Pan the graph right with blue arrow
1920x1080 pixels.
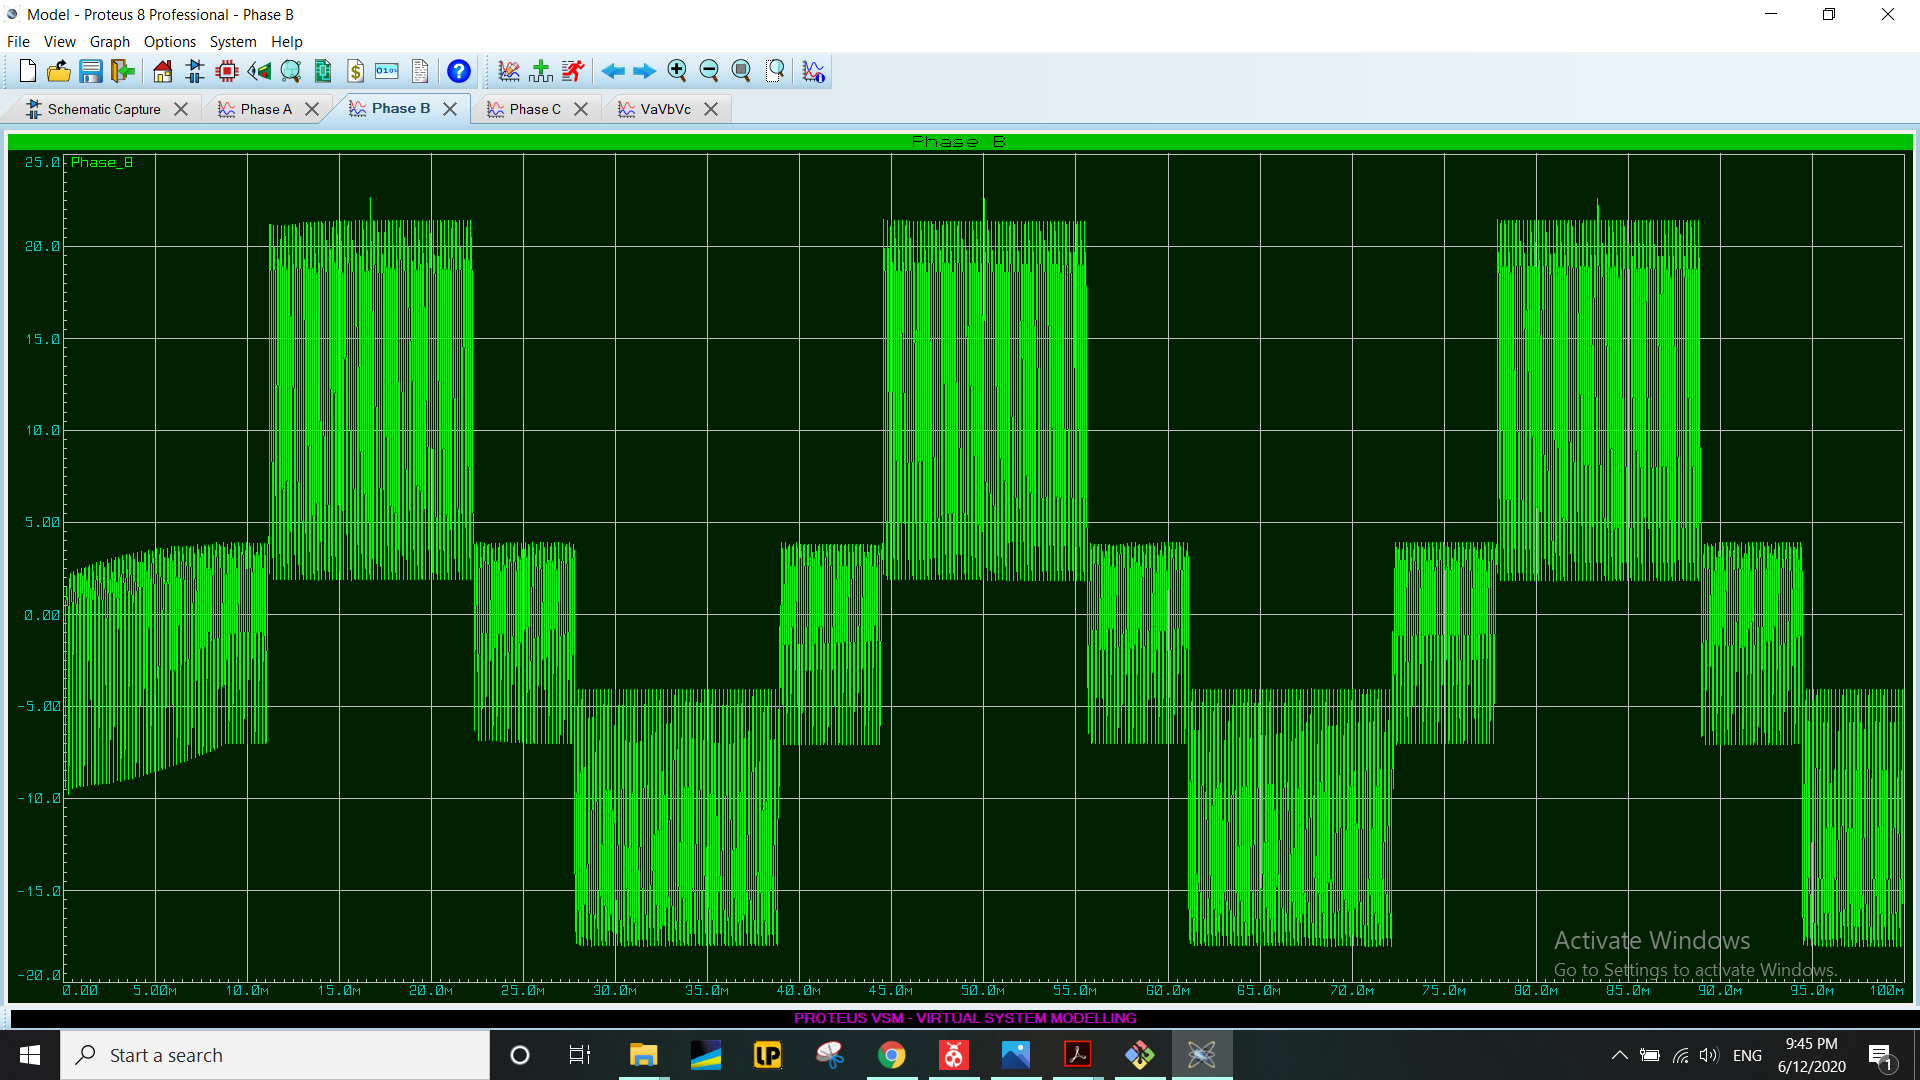tap(645, 71)
